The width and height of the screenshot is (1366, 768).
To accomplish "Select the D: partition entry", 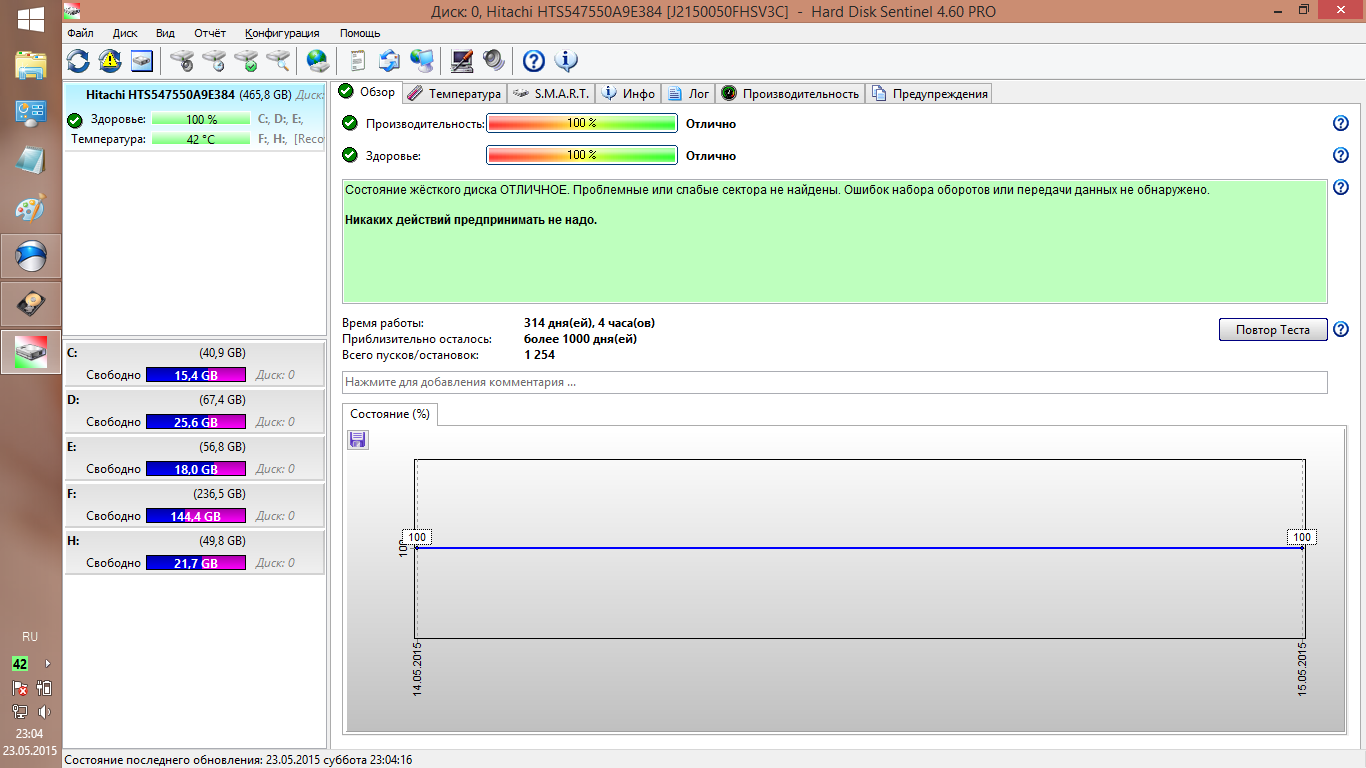I will click(x=195, y=410).
